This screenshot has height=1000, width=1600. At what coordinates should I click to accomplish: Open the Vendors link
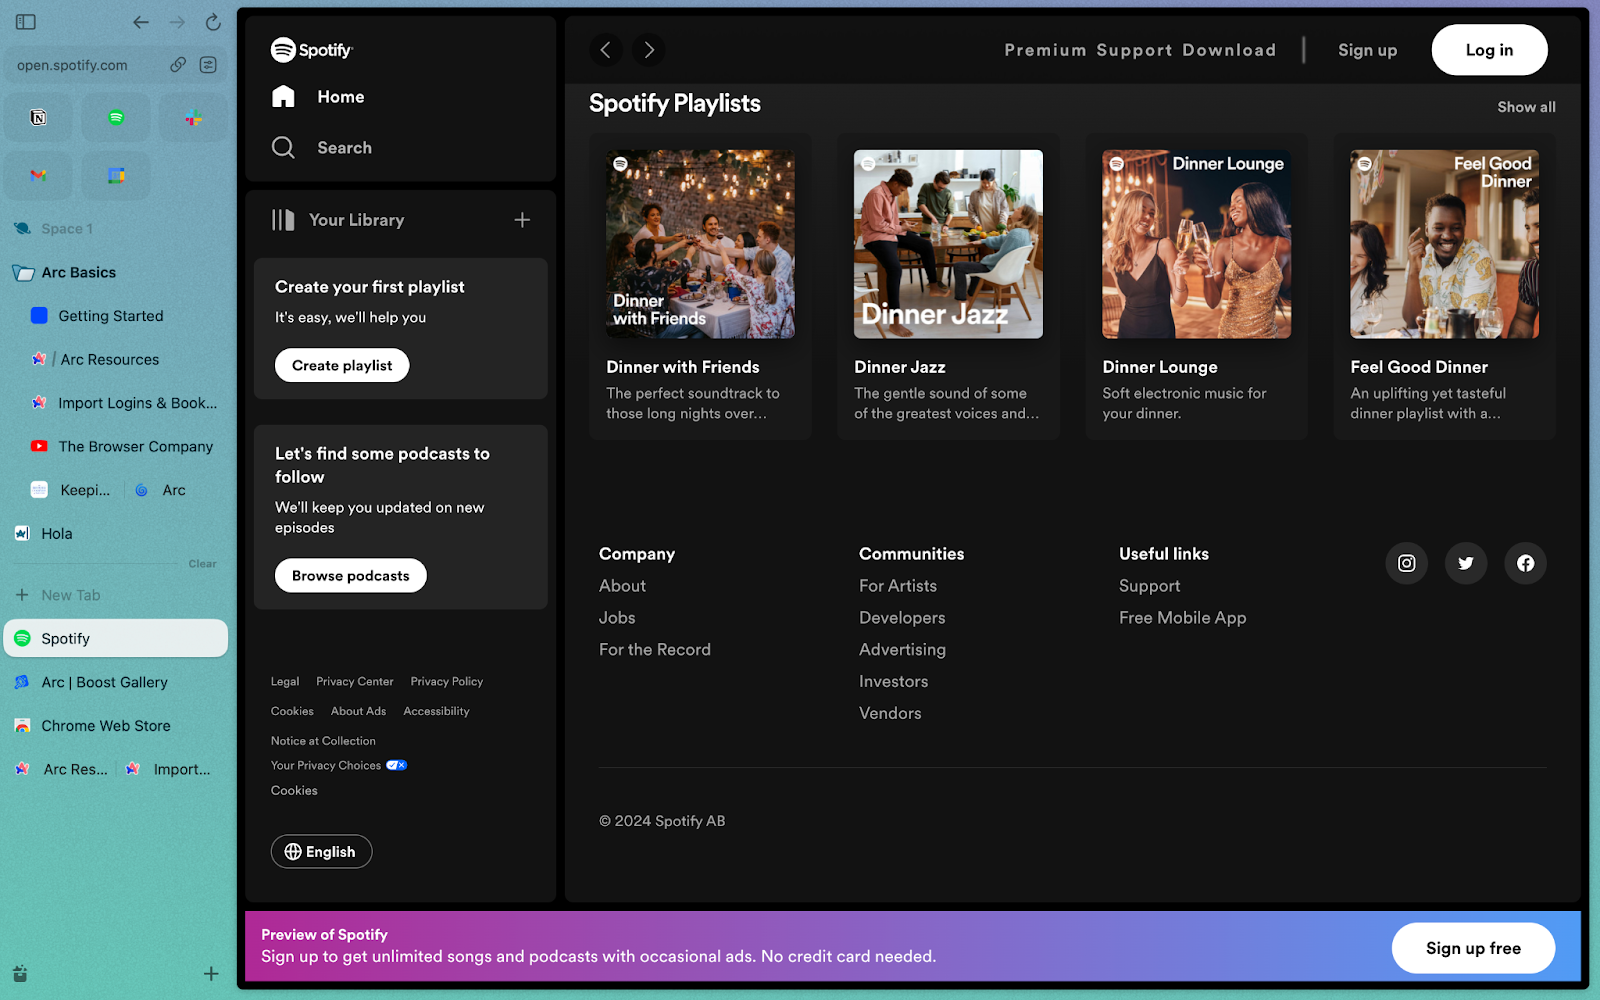pos(890,713)
